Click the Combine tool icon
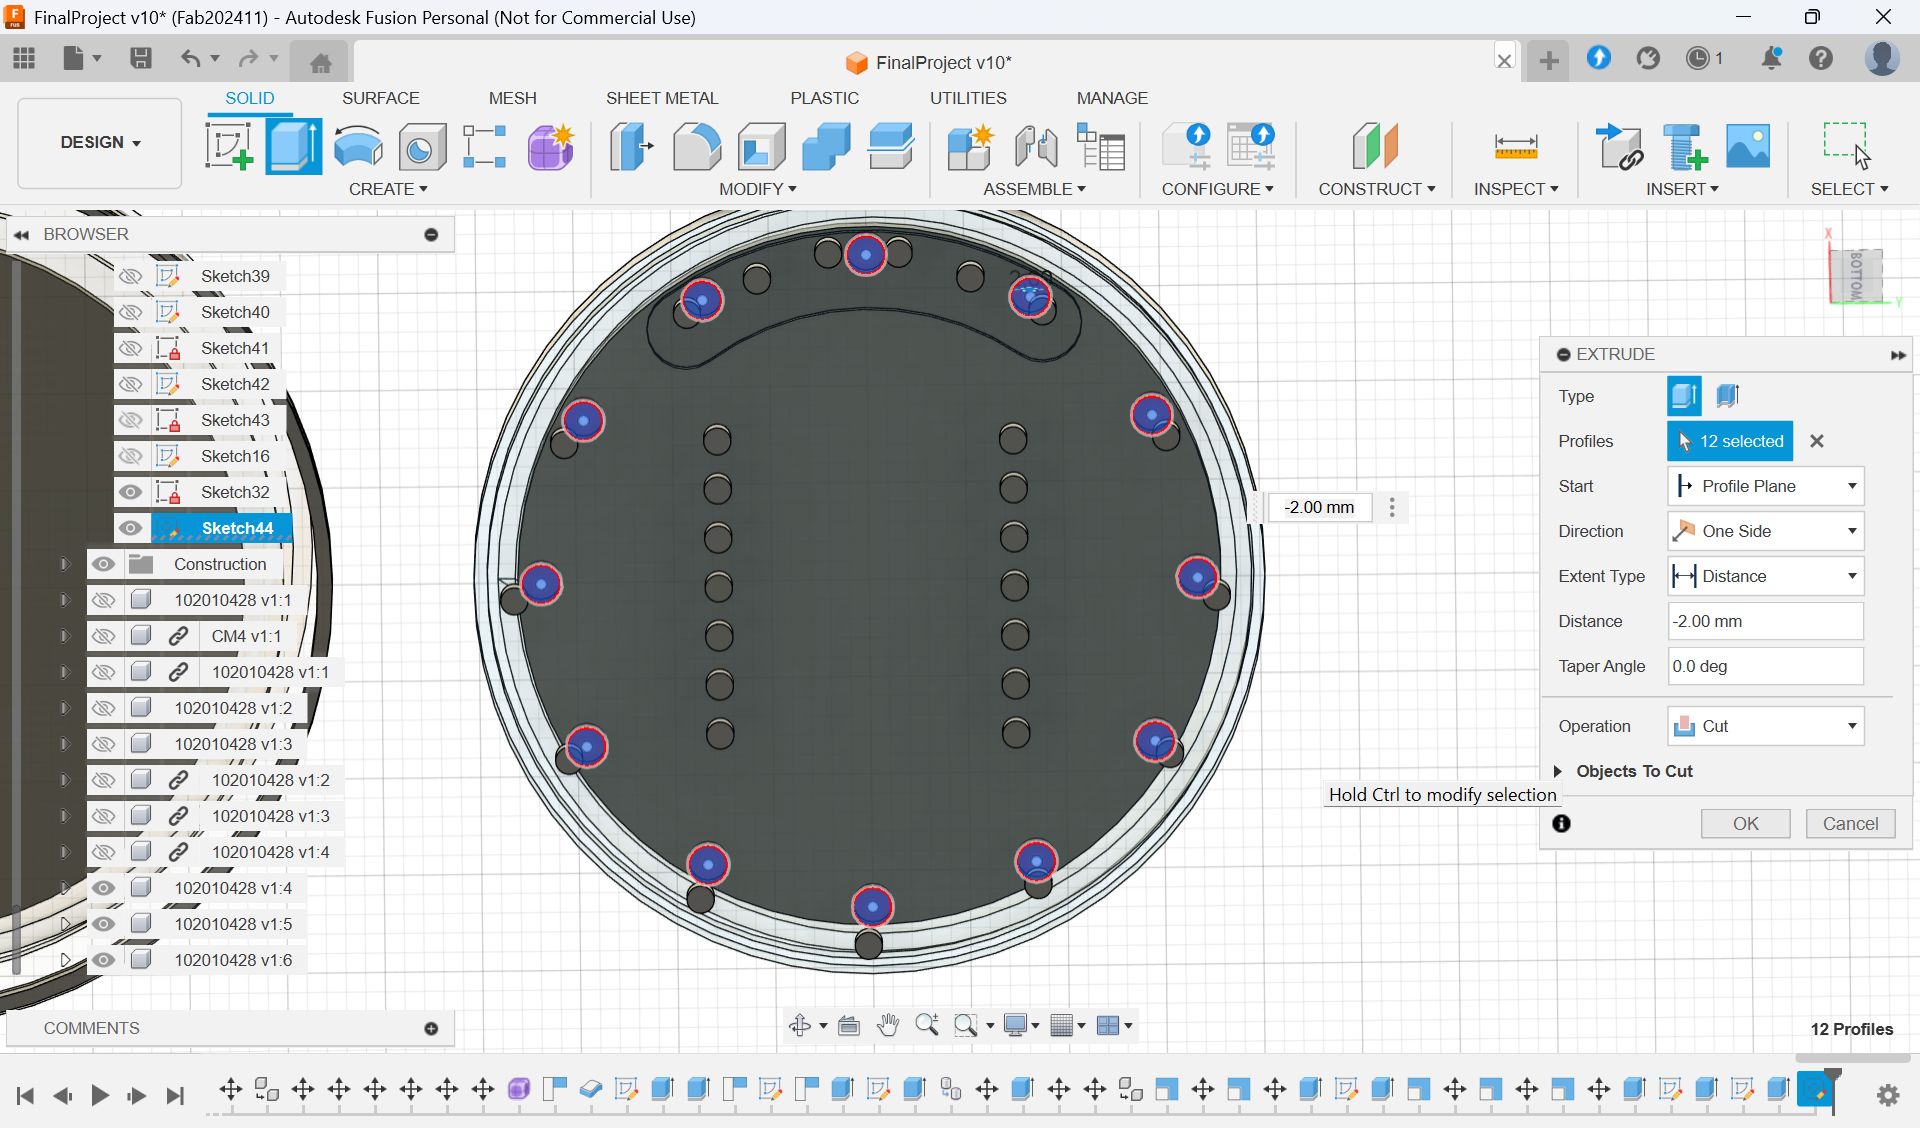 click(826, 146)
